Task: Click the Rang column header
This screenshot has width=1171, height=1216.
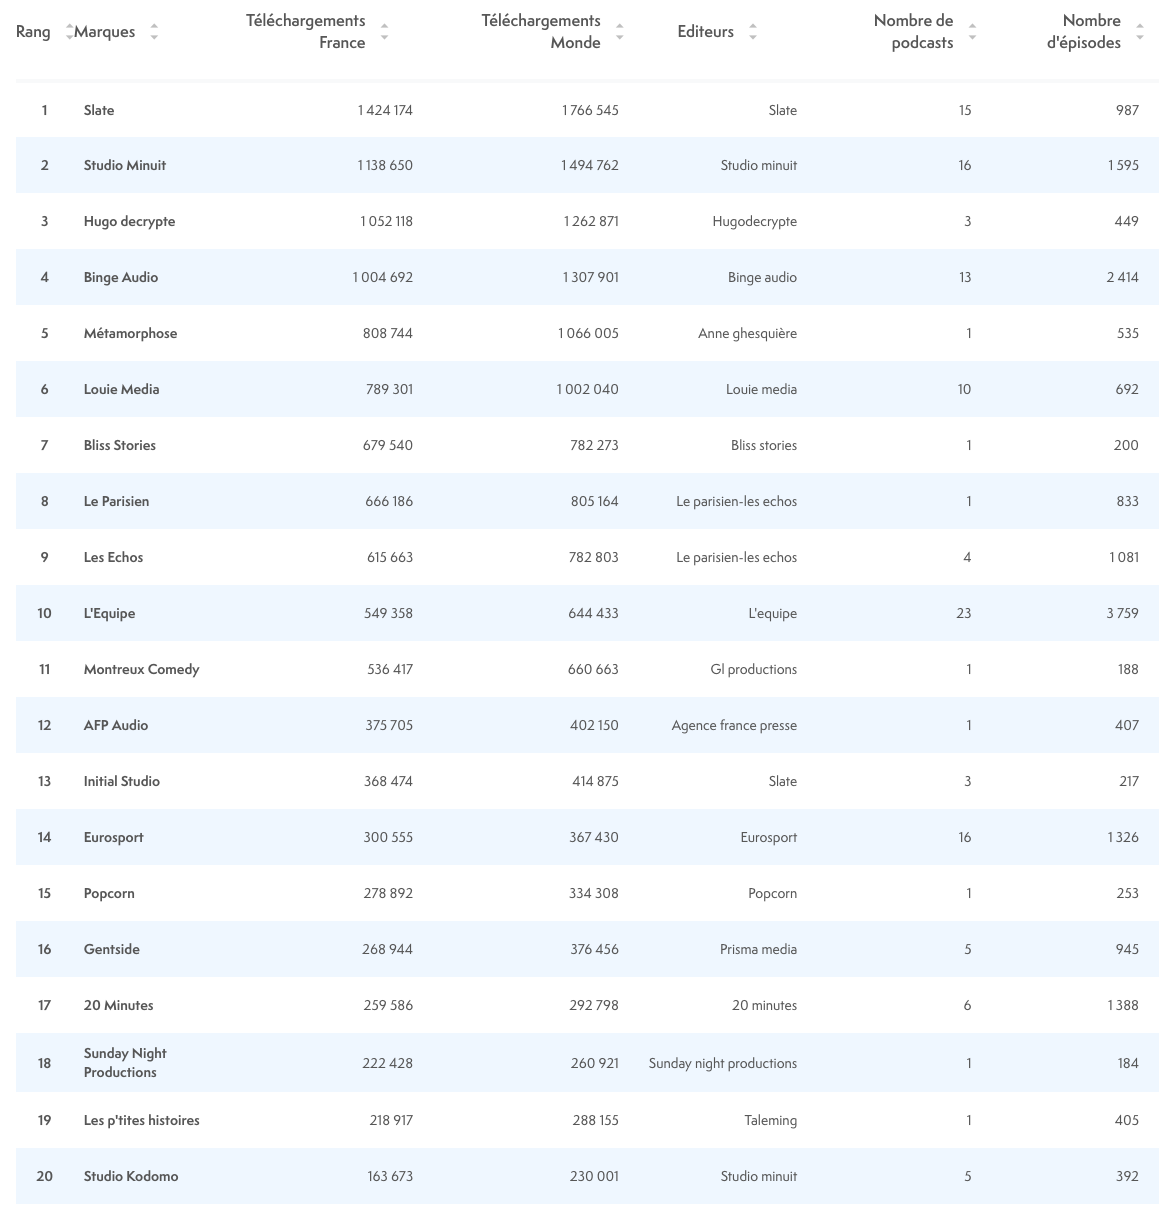Action: click(x=33, y=32)
